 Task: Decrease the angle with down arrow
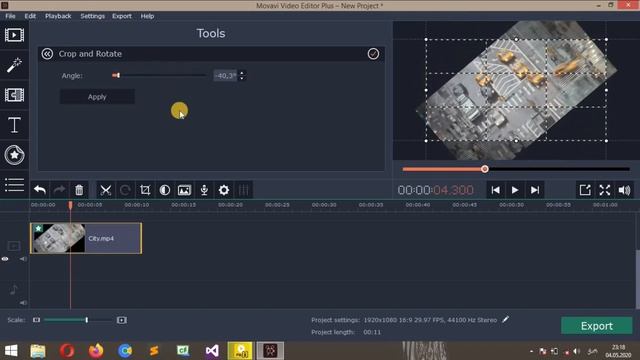pyautogui.click(x=242, y=78)
